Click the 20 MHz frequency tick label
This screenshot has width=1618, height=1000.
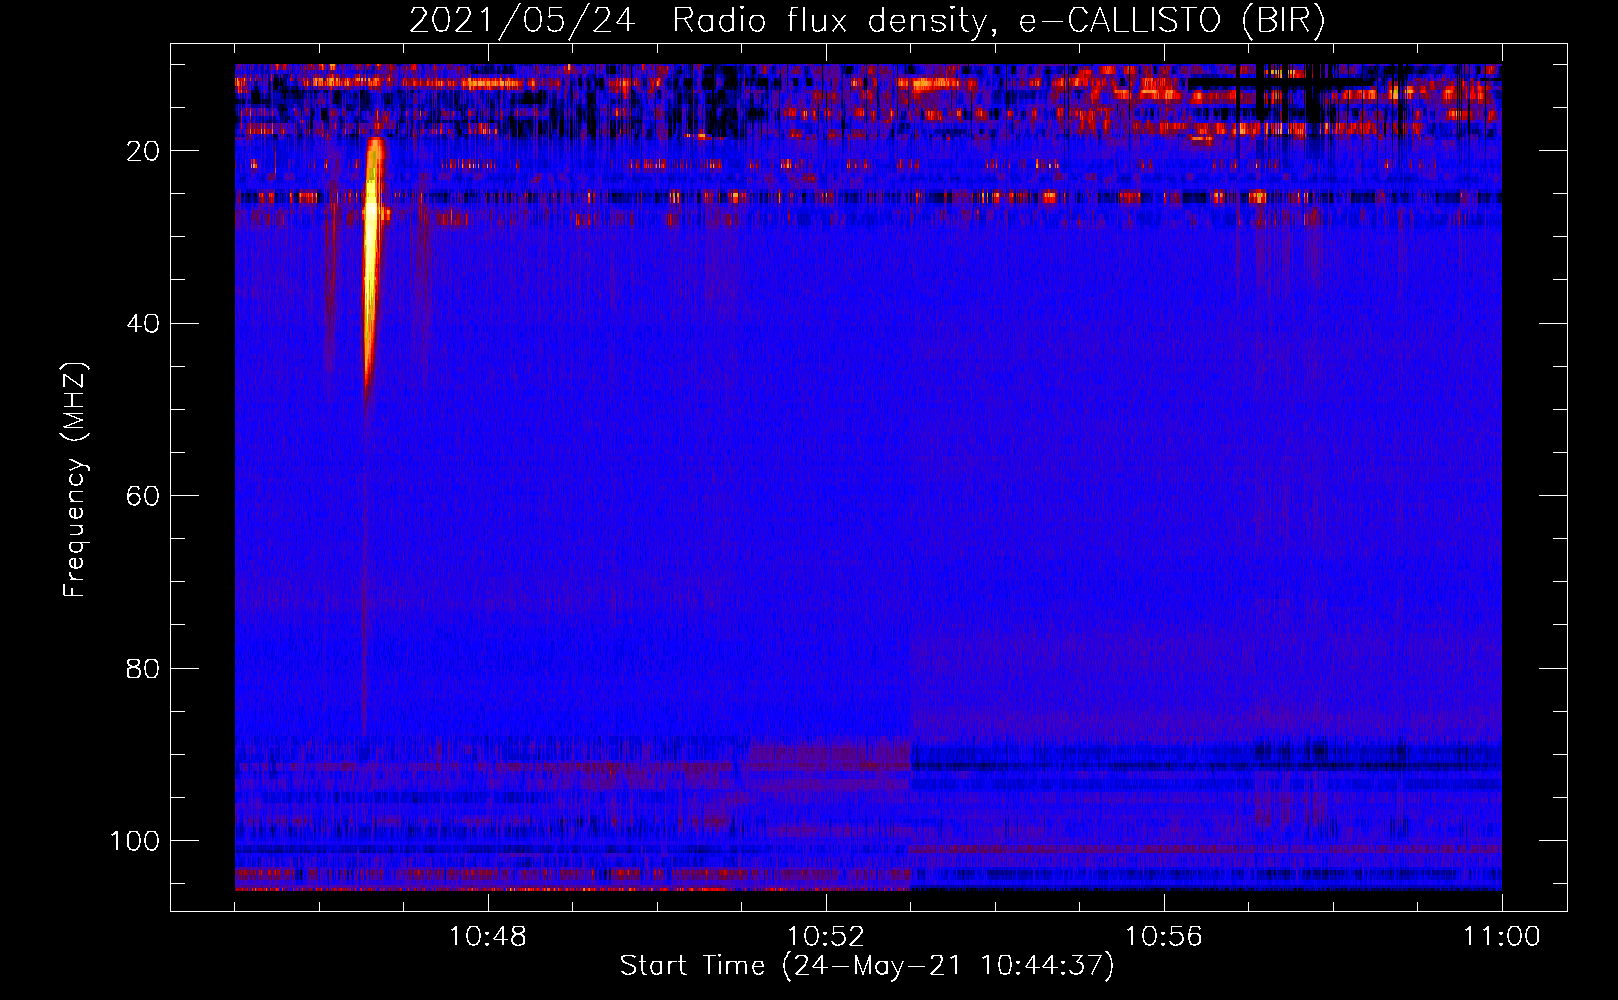144,151
